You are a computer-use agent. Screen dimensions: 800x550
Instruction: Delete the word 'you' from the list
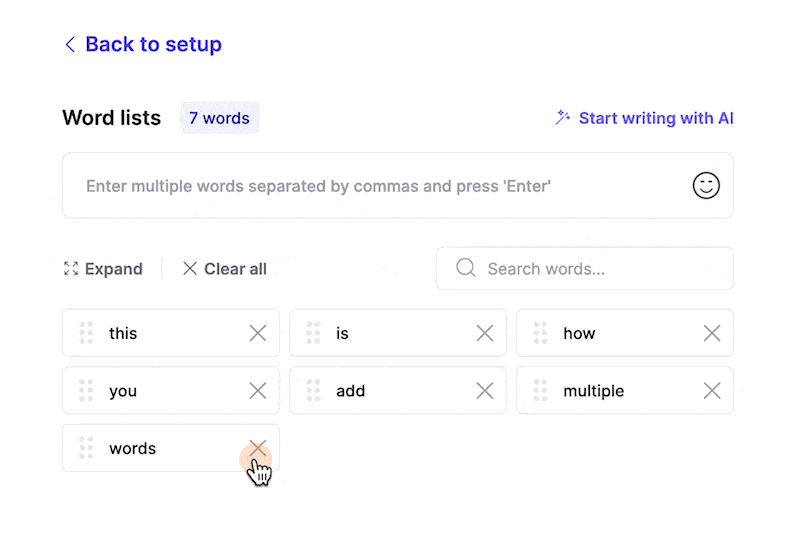pyautogui.click(x=258, y=391)
